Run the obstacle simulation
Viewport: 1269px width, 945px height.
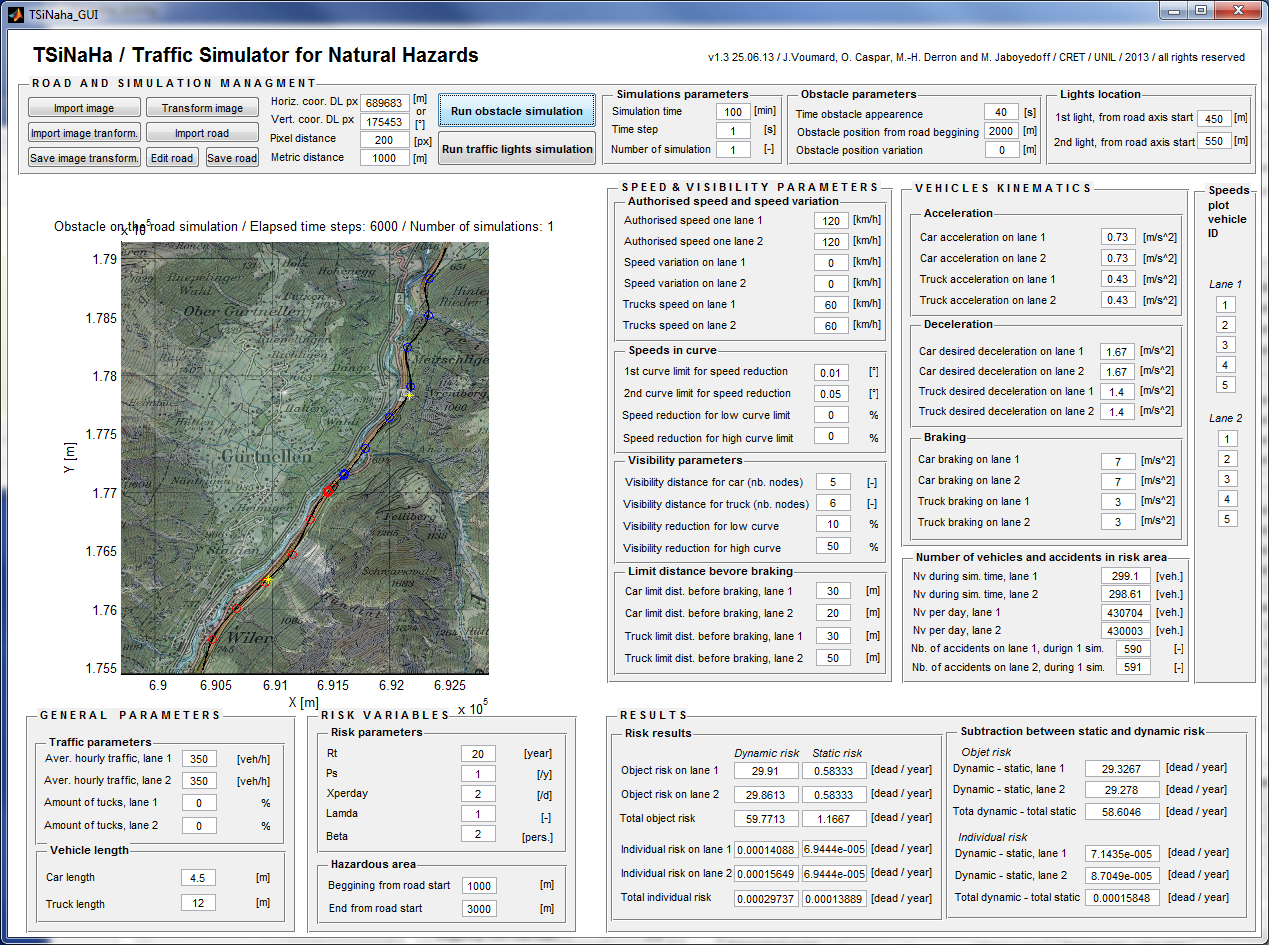tap(516, 111)
